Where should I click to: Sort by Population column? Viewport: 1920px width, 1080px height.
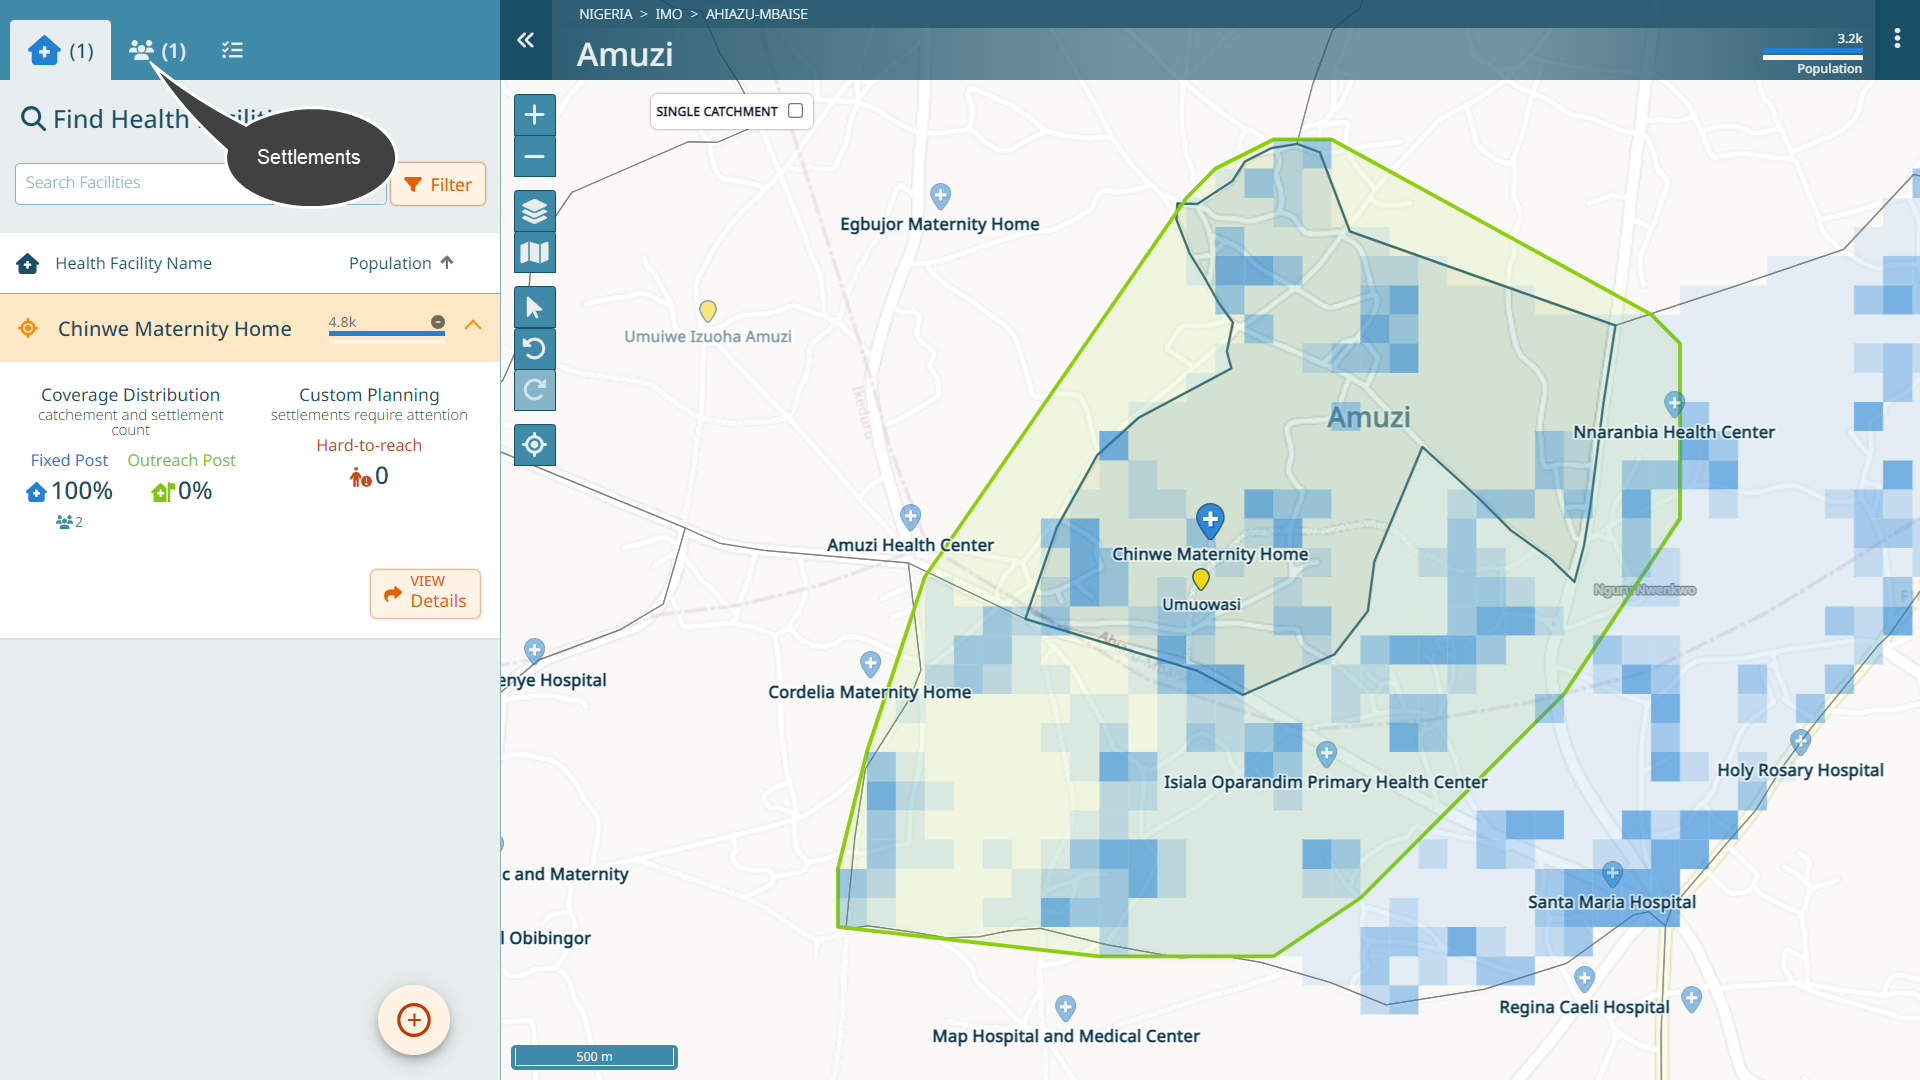[401, 263]
